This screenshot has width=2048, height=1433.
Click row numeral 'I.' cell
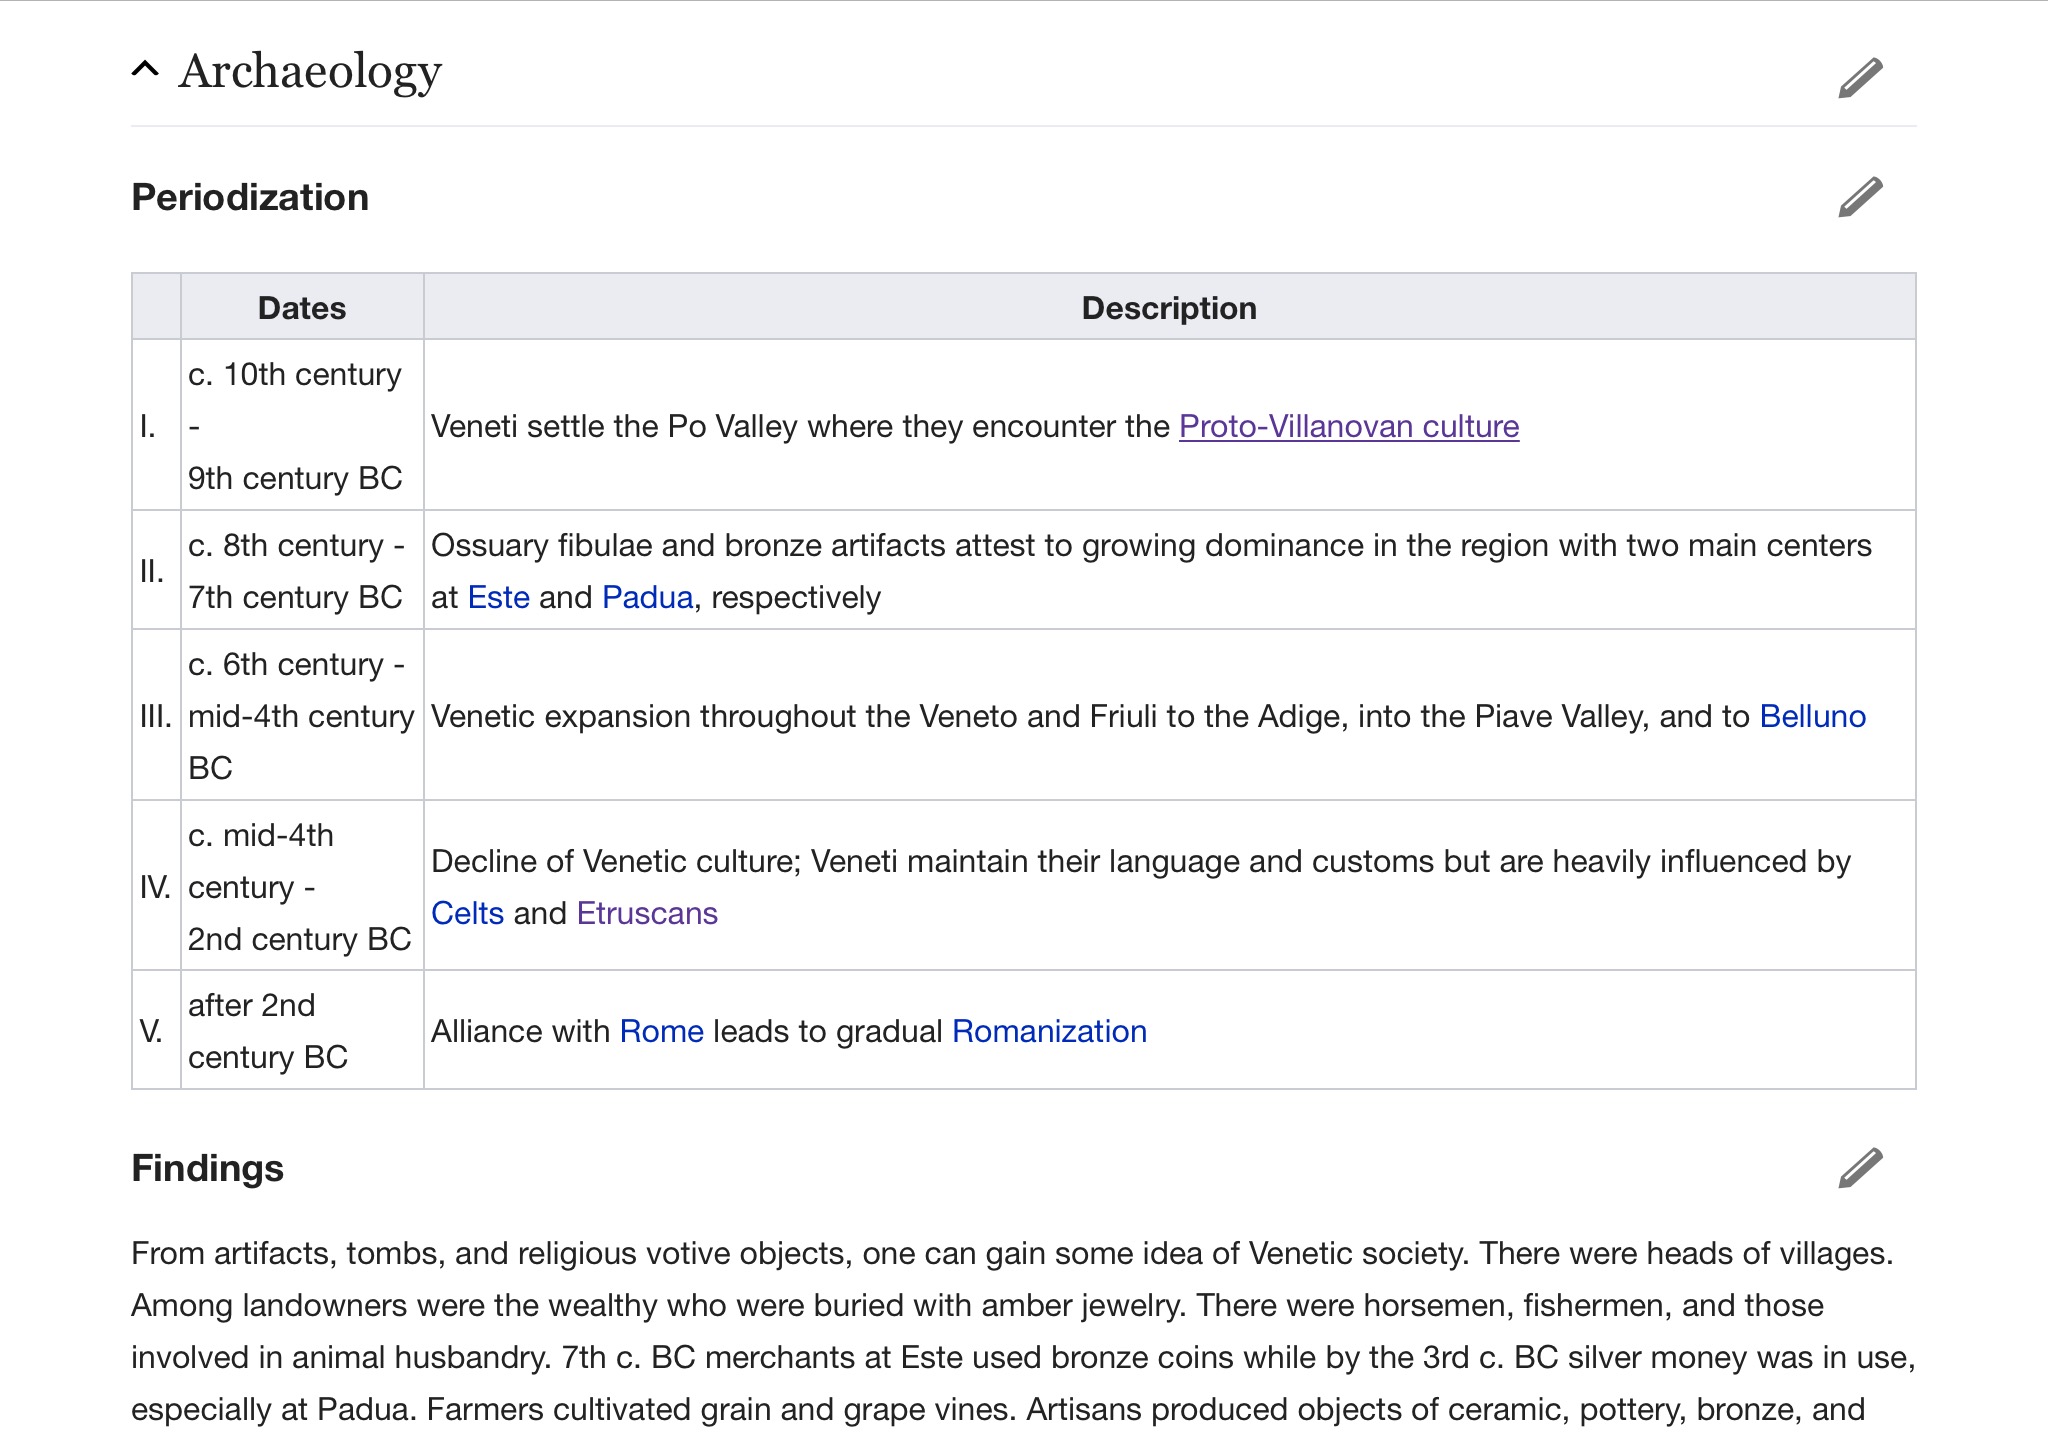tap(156, 425)
